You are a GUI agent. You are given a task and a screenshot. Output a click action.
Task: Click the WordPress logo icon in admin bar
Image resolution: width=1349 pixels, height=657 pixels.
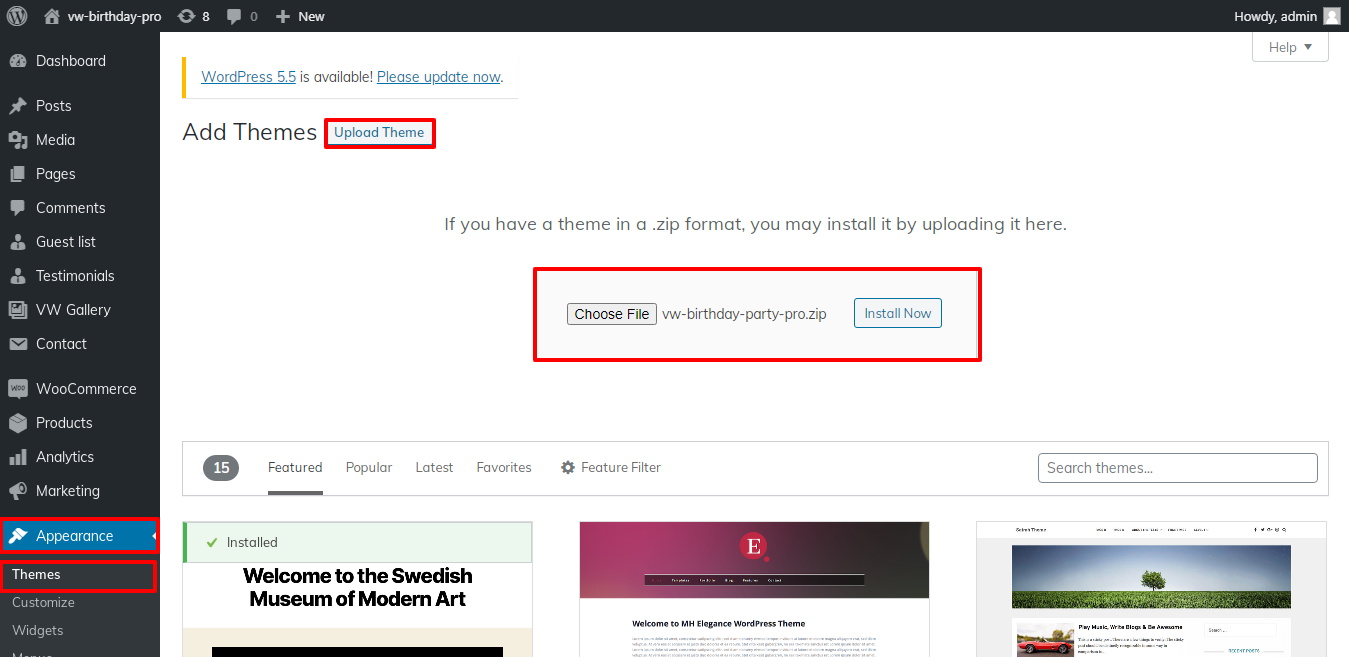pos(17,16)
